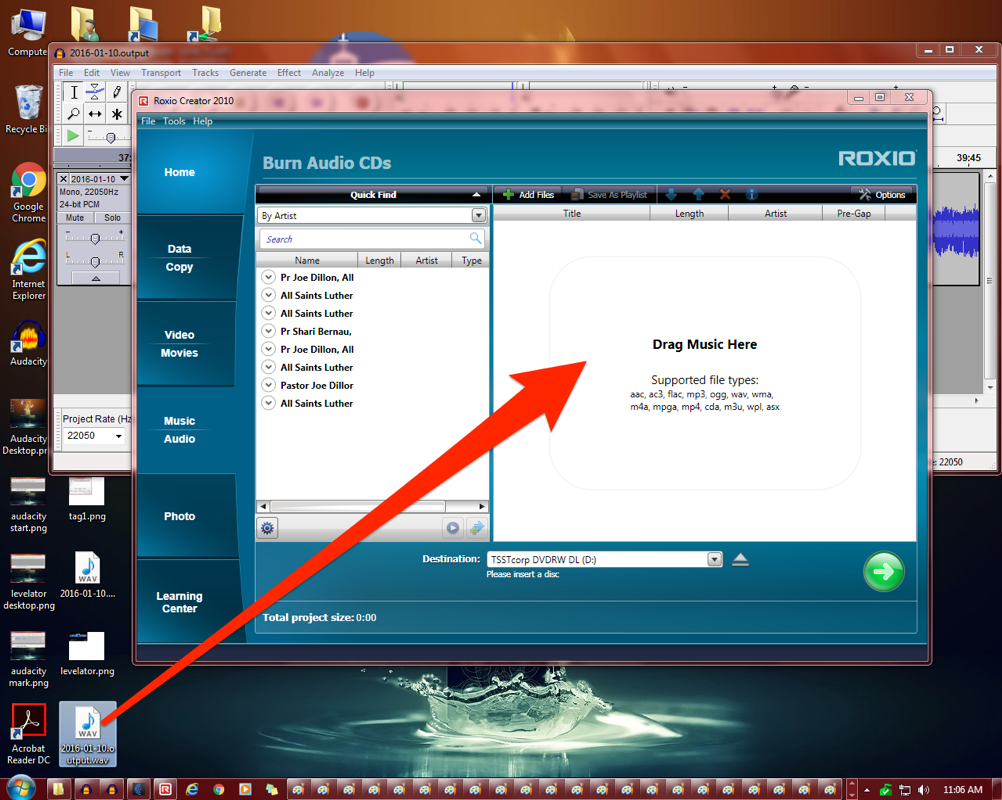Toggle Solo on the Audacity track
The width and height of the screenshot is (1002, 800).
112,218
